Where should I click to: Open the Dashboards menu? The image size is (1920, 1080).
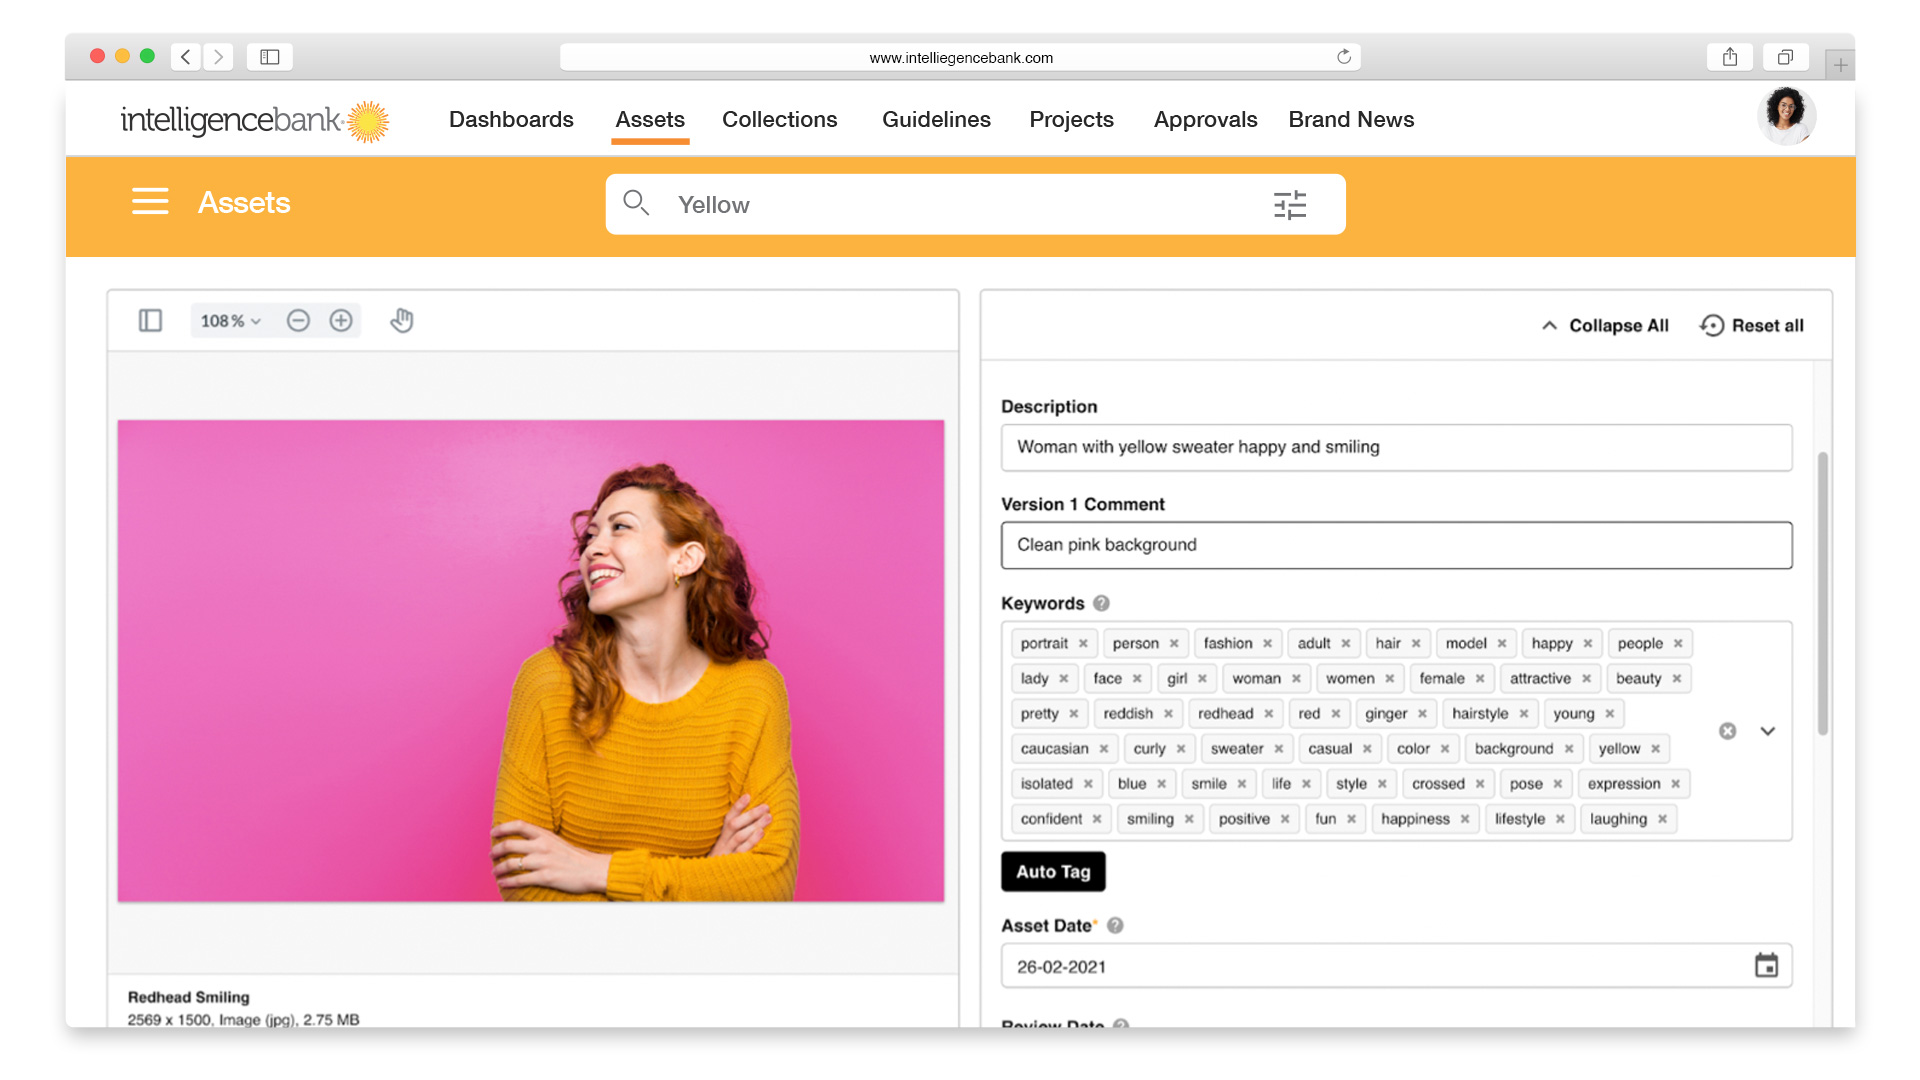[511, 120]
